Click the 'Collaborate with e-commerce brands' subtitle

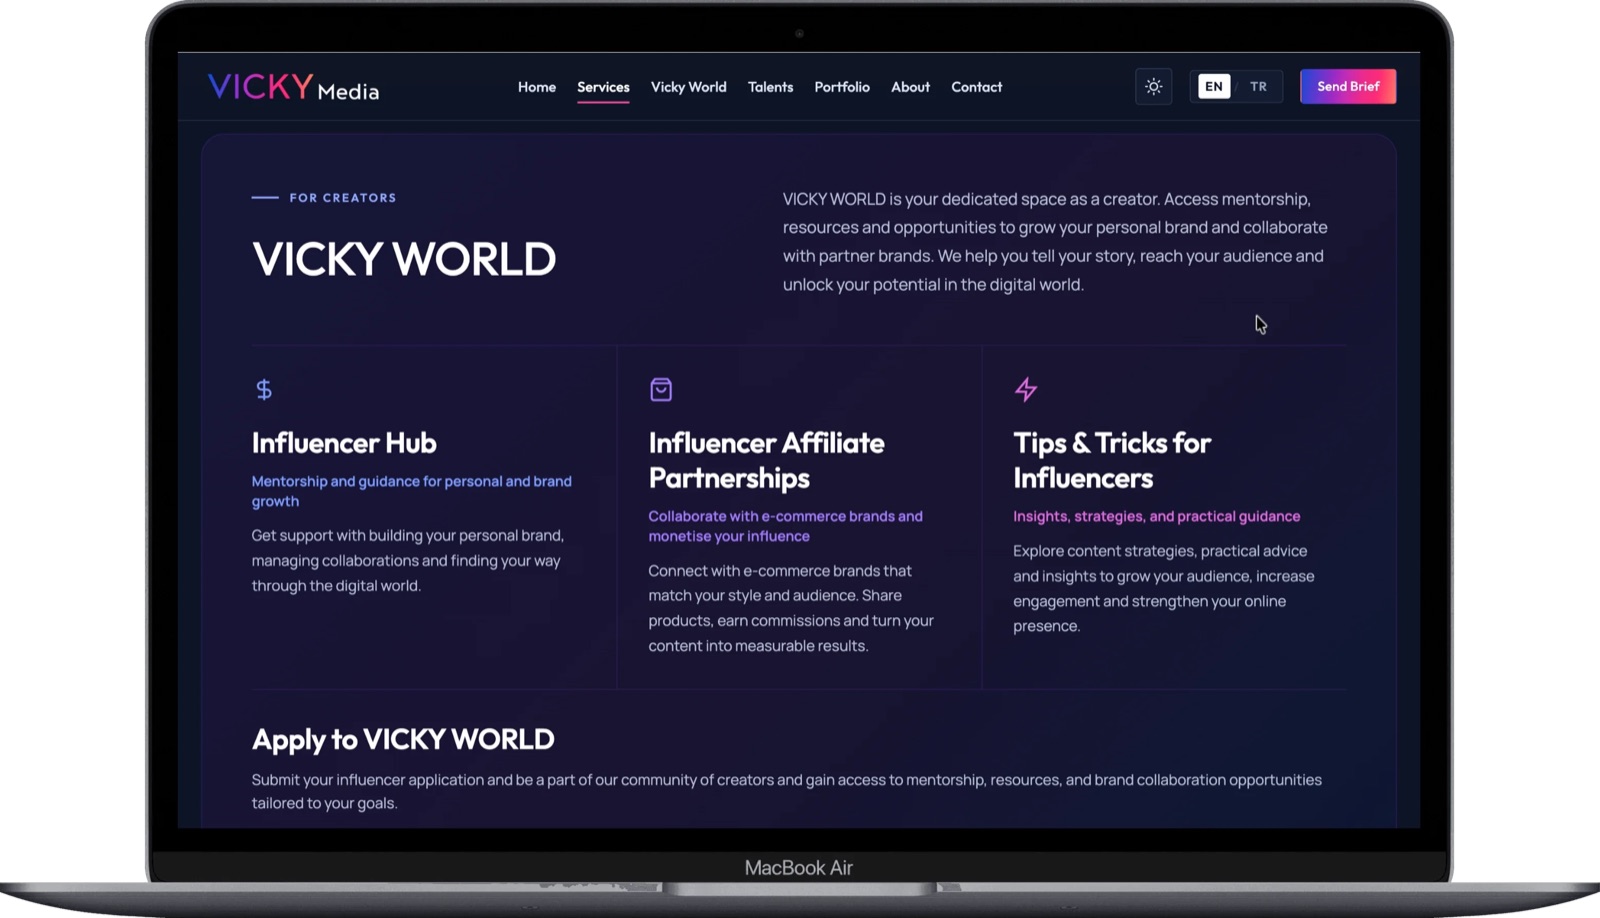(x=786, y=526)
